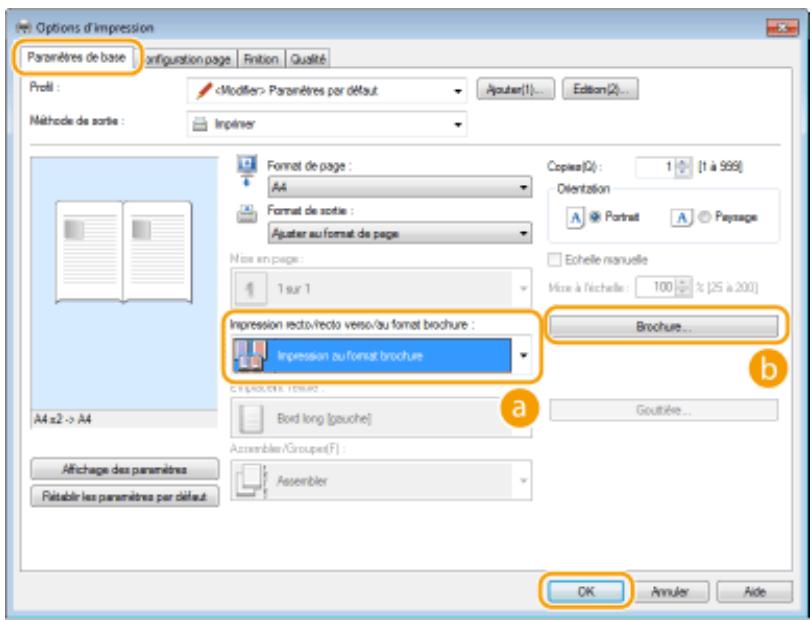This screenshot has height=620, width=812.
Task: Expand the Format de sortie dropdown
Action: coord(400,234)
